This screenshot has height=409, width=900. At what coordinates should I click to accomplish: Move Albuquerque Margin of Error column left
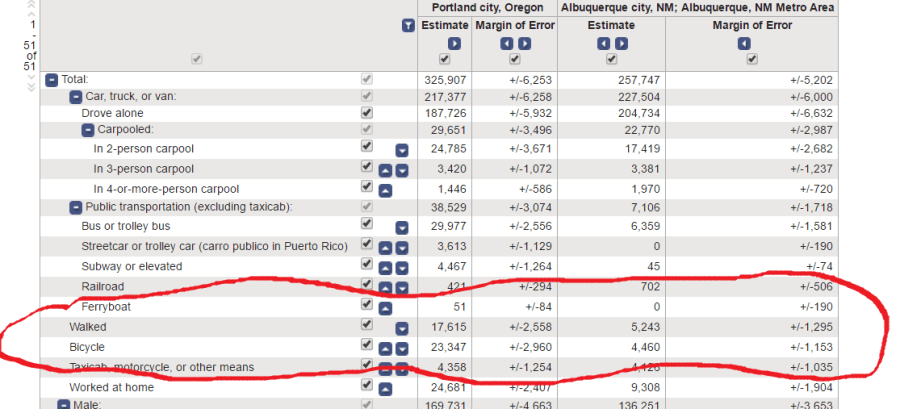tap(744, 44)
